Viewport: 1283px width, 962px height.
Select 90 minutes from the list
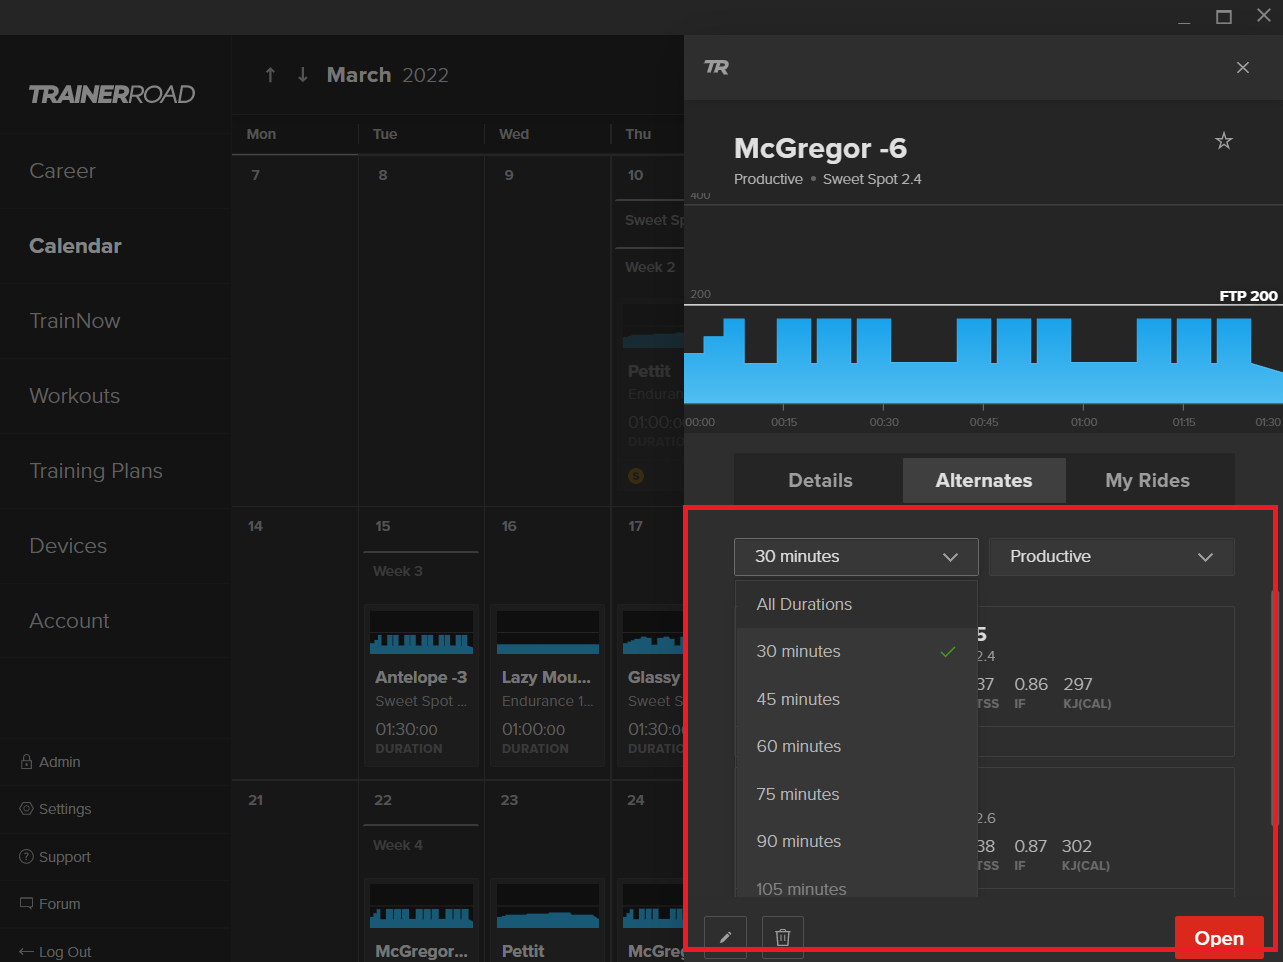point(798,841)
